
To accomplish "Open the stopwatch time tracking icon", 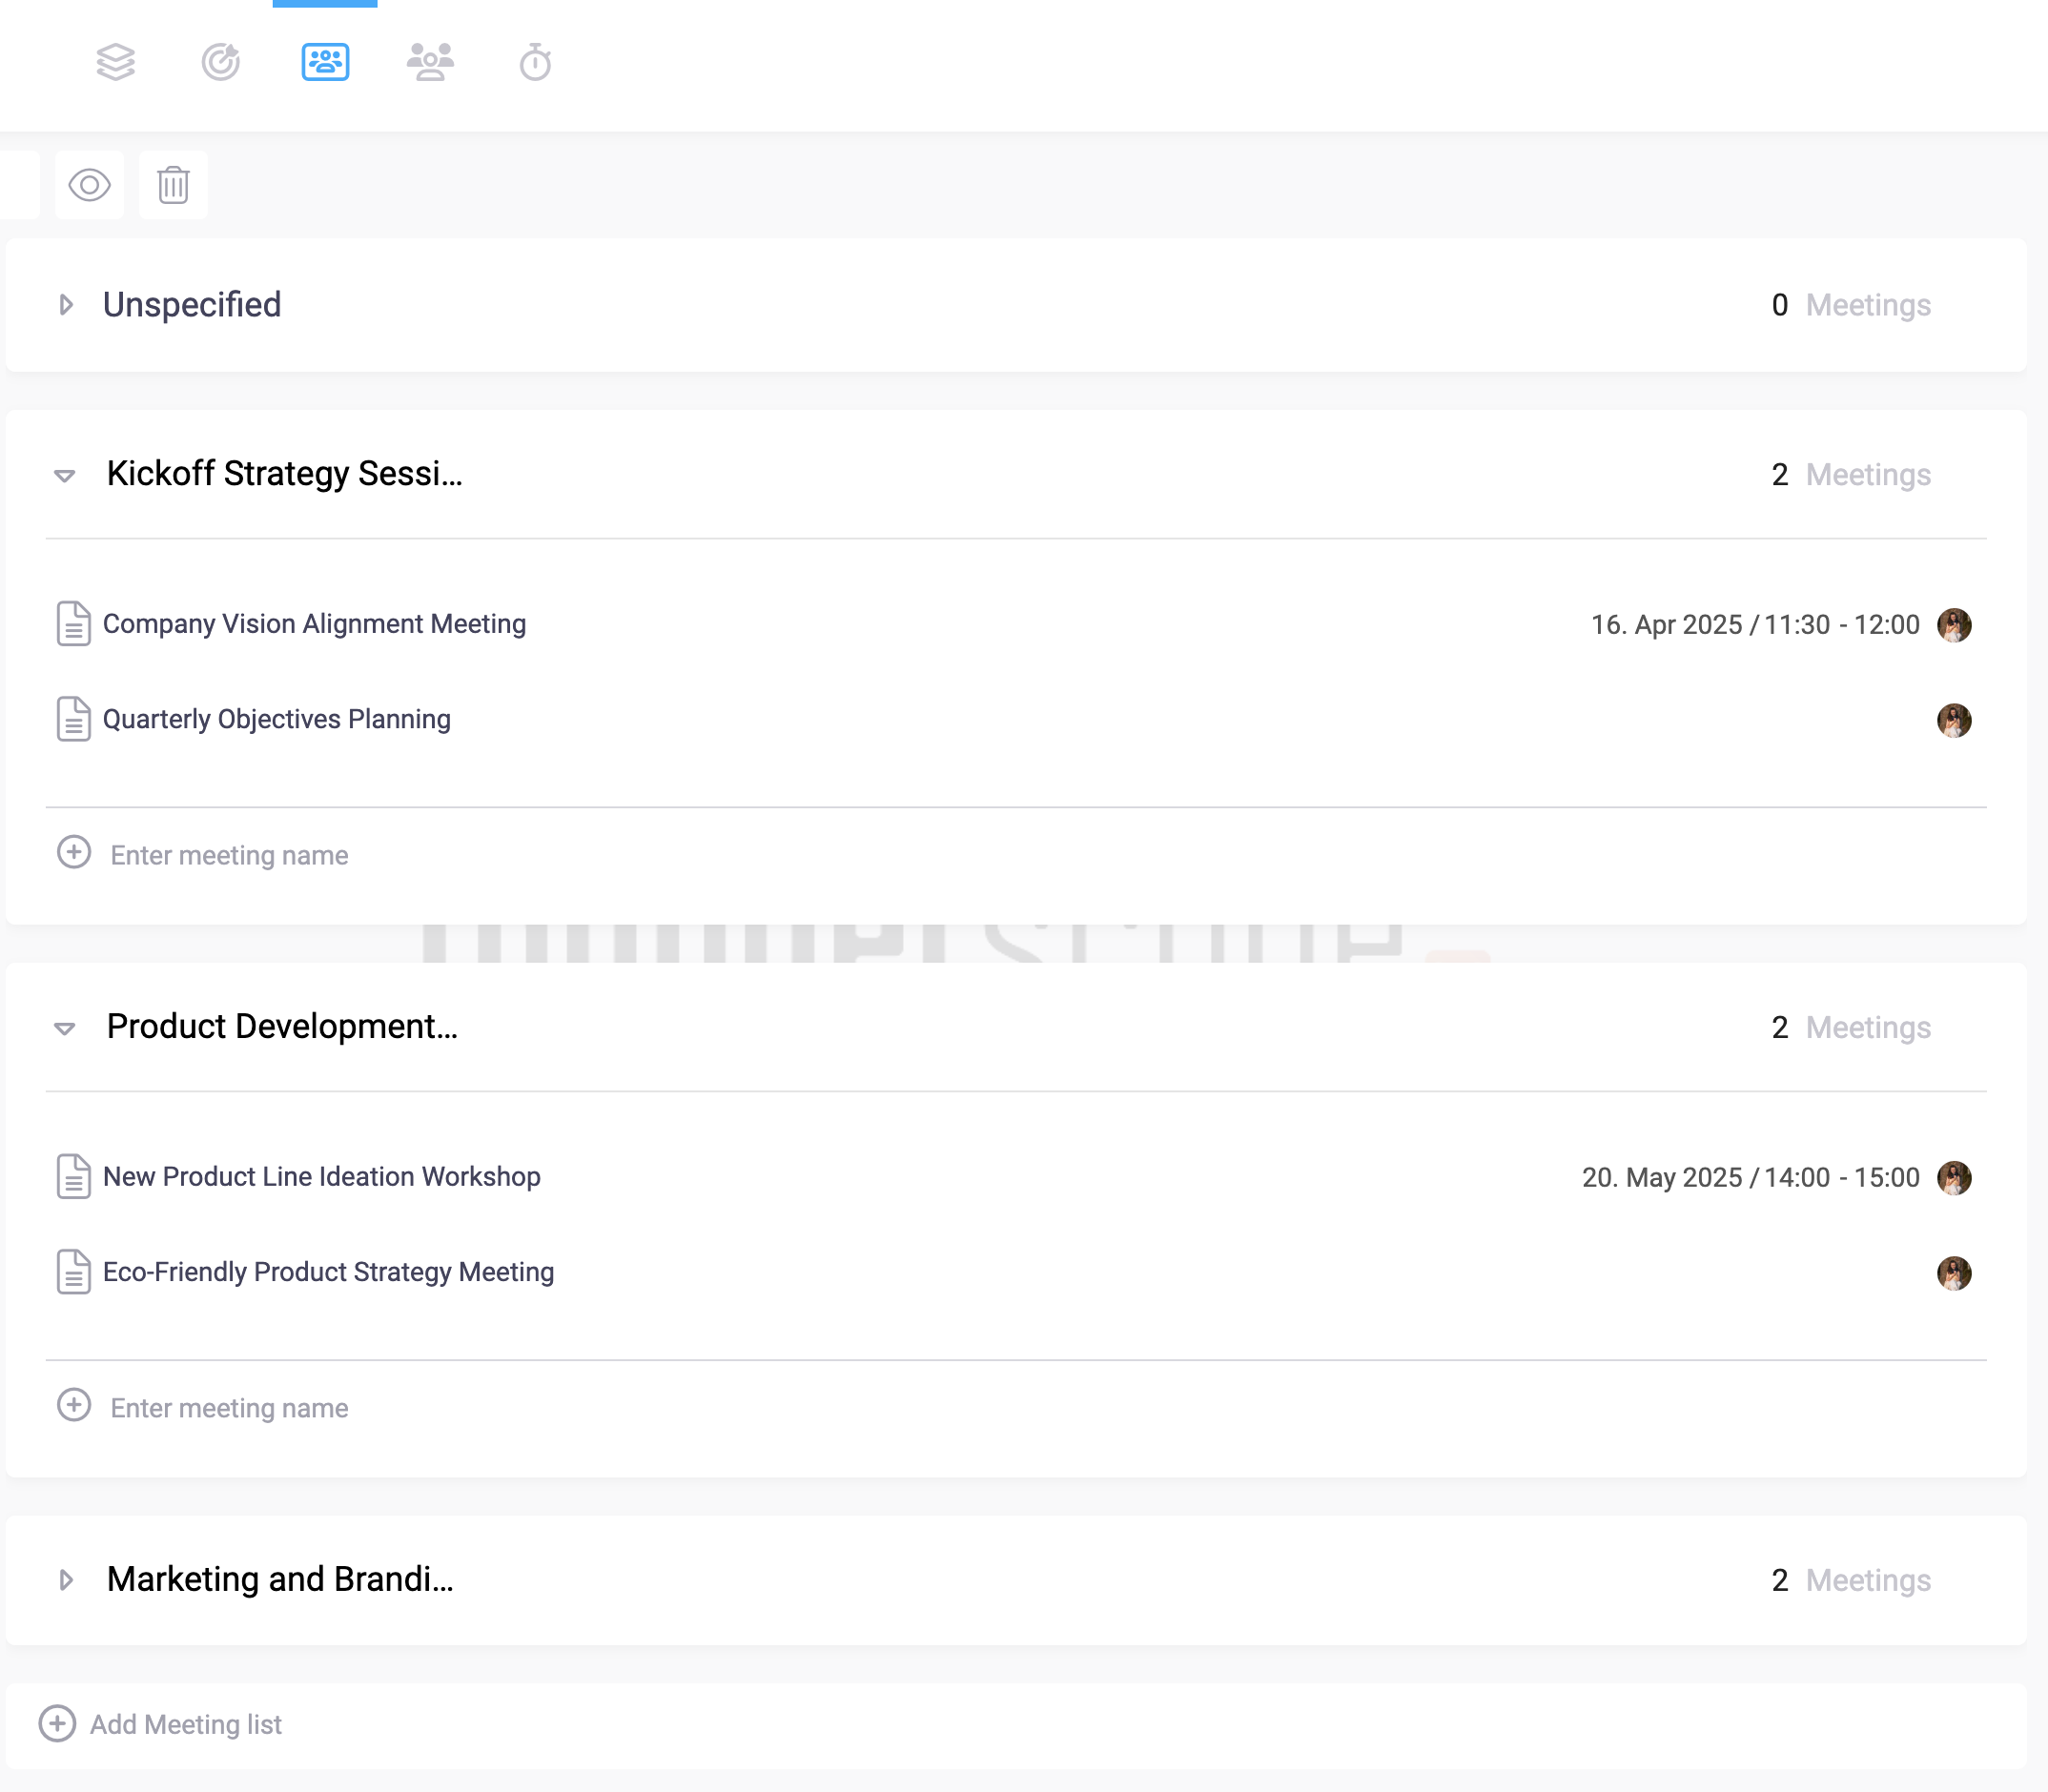I will click(x=535, y=62).
